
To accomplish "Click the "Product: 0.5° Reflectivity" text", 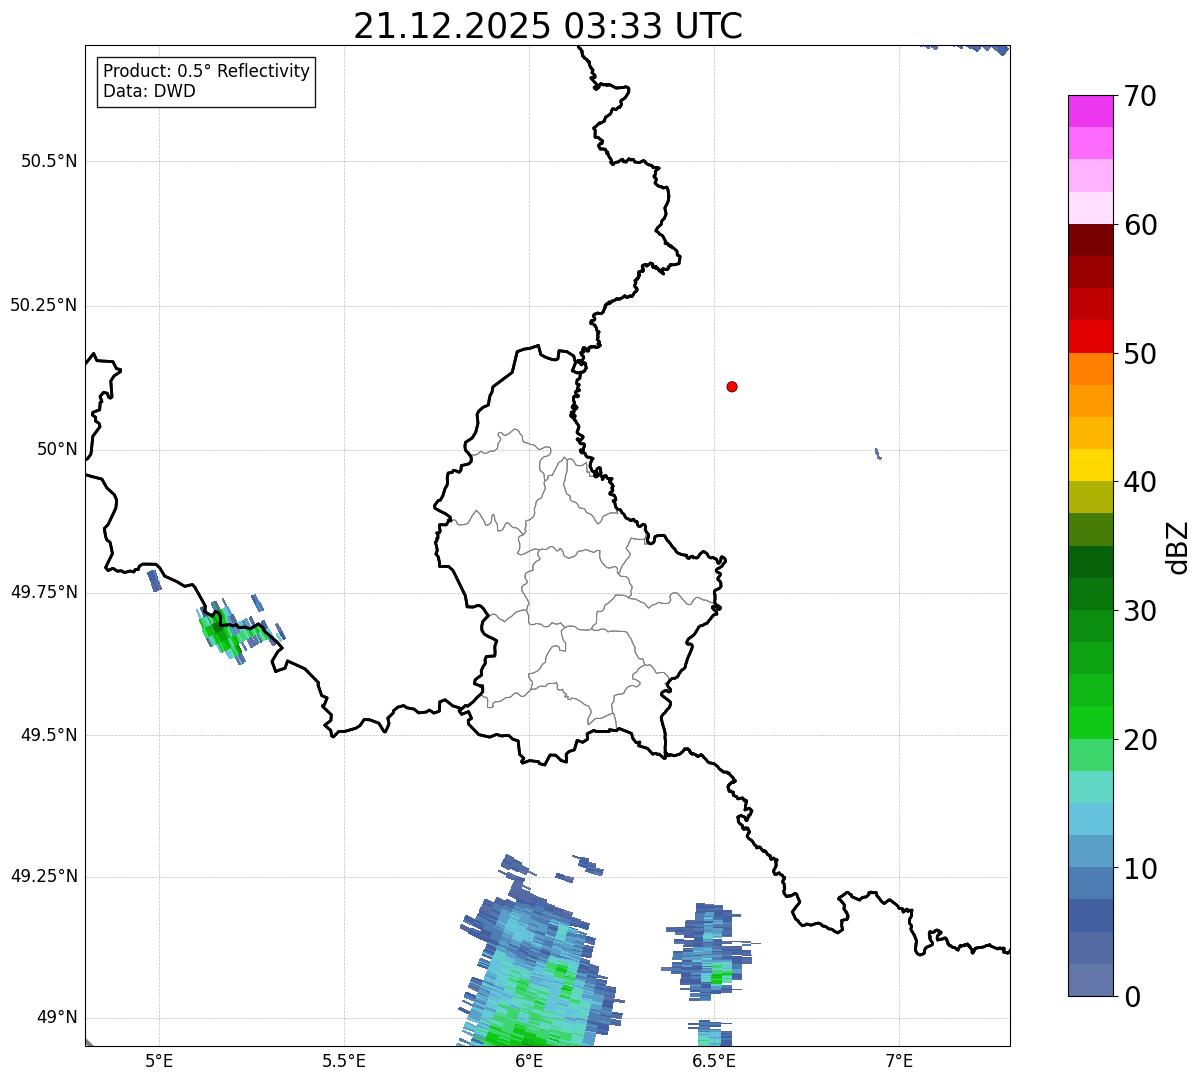I will point(206,72).
